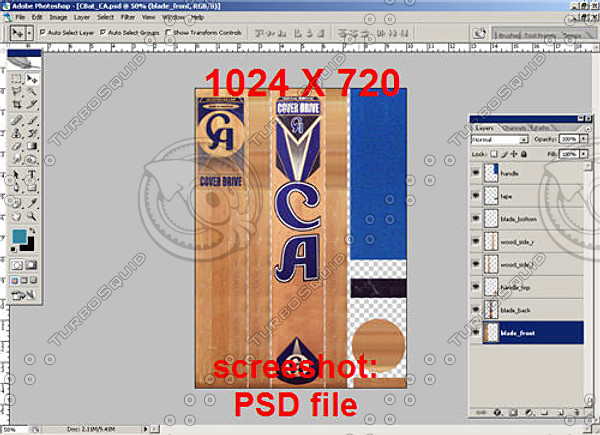Switch to Quick Mask mode button

31,265
